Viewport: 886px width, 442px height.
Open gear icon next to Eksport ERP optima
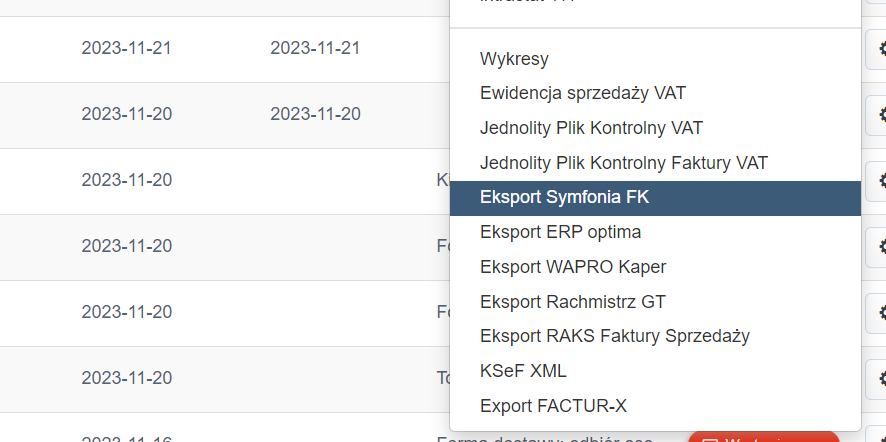[881, 246]
